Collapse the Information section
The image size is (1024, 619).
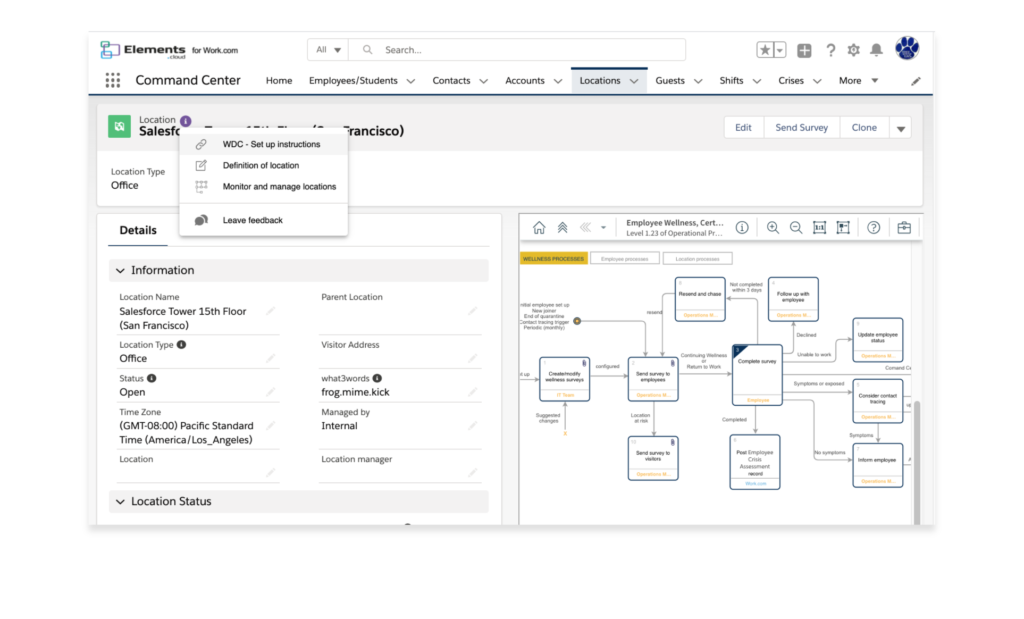click(121, 270)
